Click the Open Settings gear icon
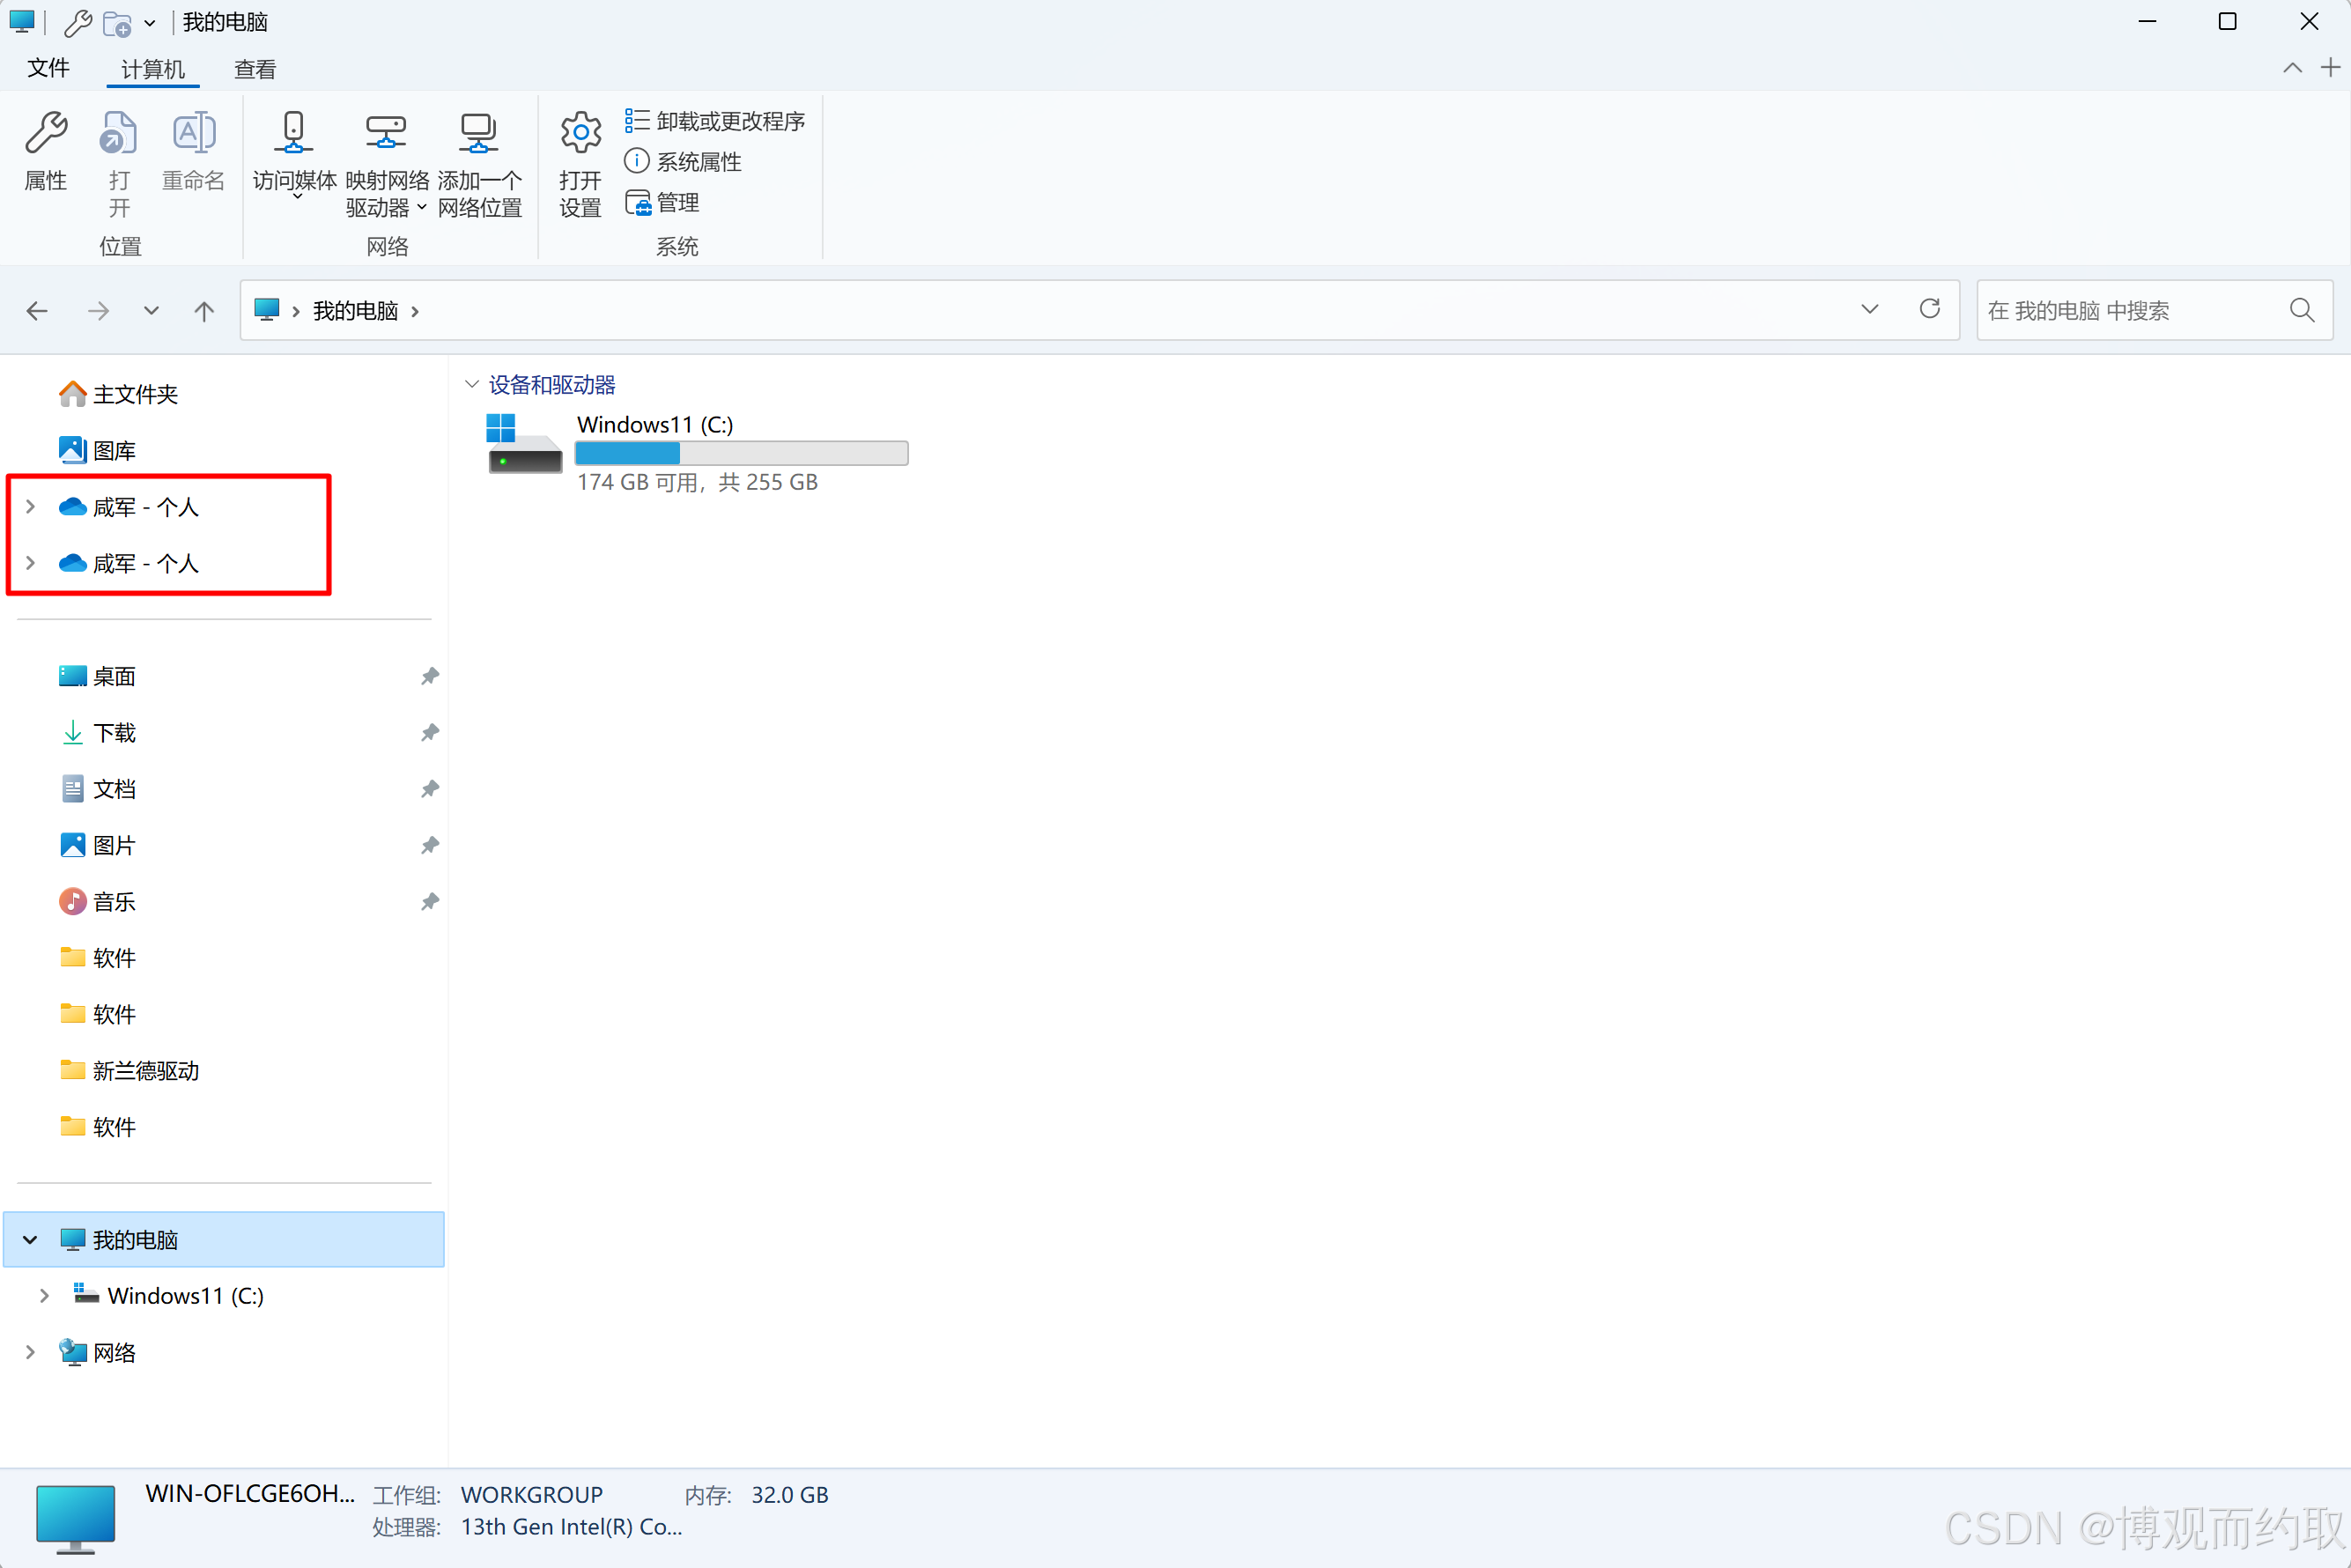Screen dimensions: 2351x1568 click(580, 134)
